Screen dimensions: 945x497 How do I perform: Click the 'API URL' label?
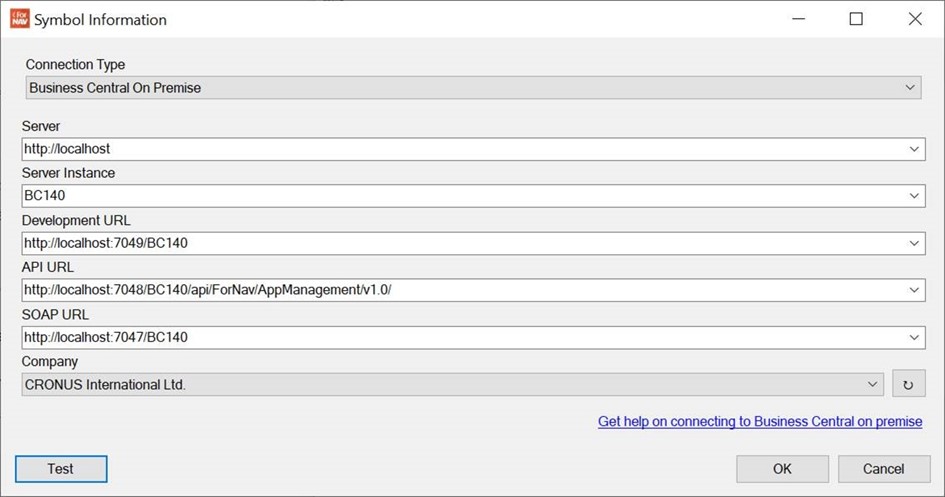point(48,267)
